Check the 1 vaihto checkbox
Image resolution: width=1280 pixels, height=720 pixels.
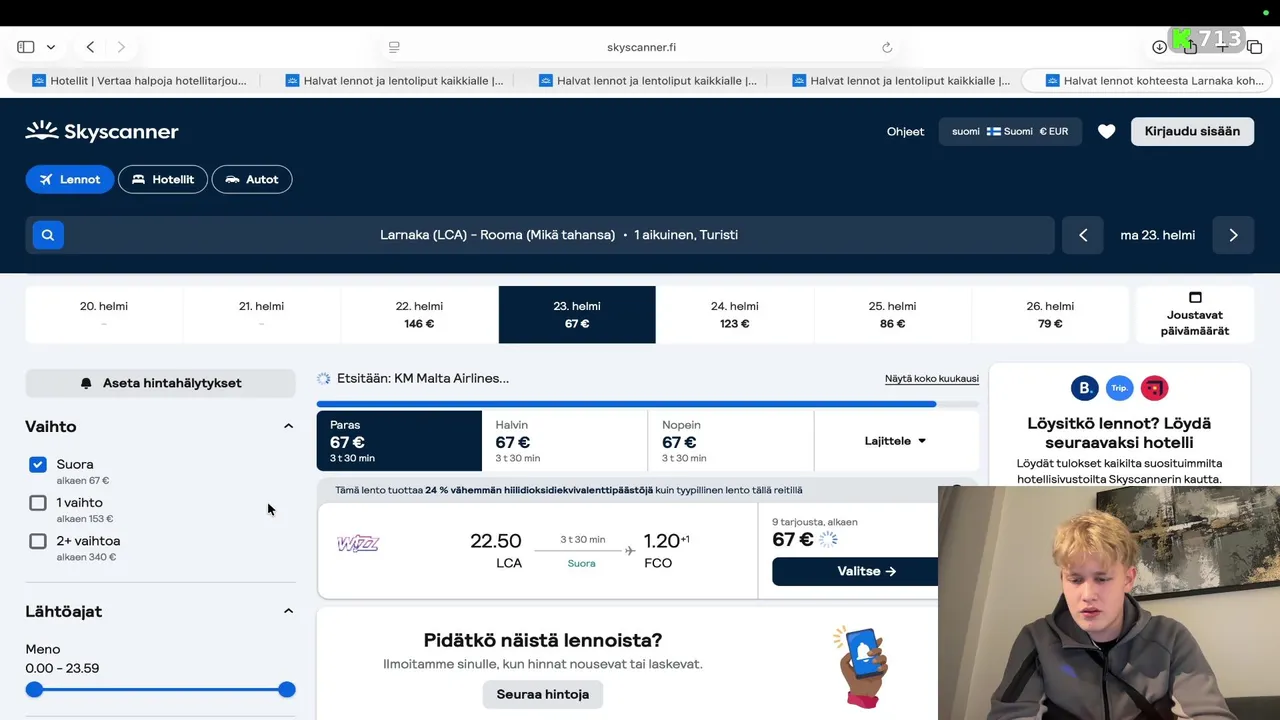point(38,503)
